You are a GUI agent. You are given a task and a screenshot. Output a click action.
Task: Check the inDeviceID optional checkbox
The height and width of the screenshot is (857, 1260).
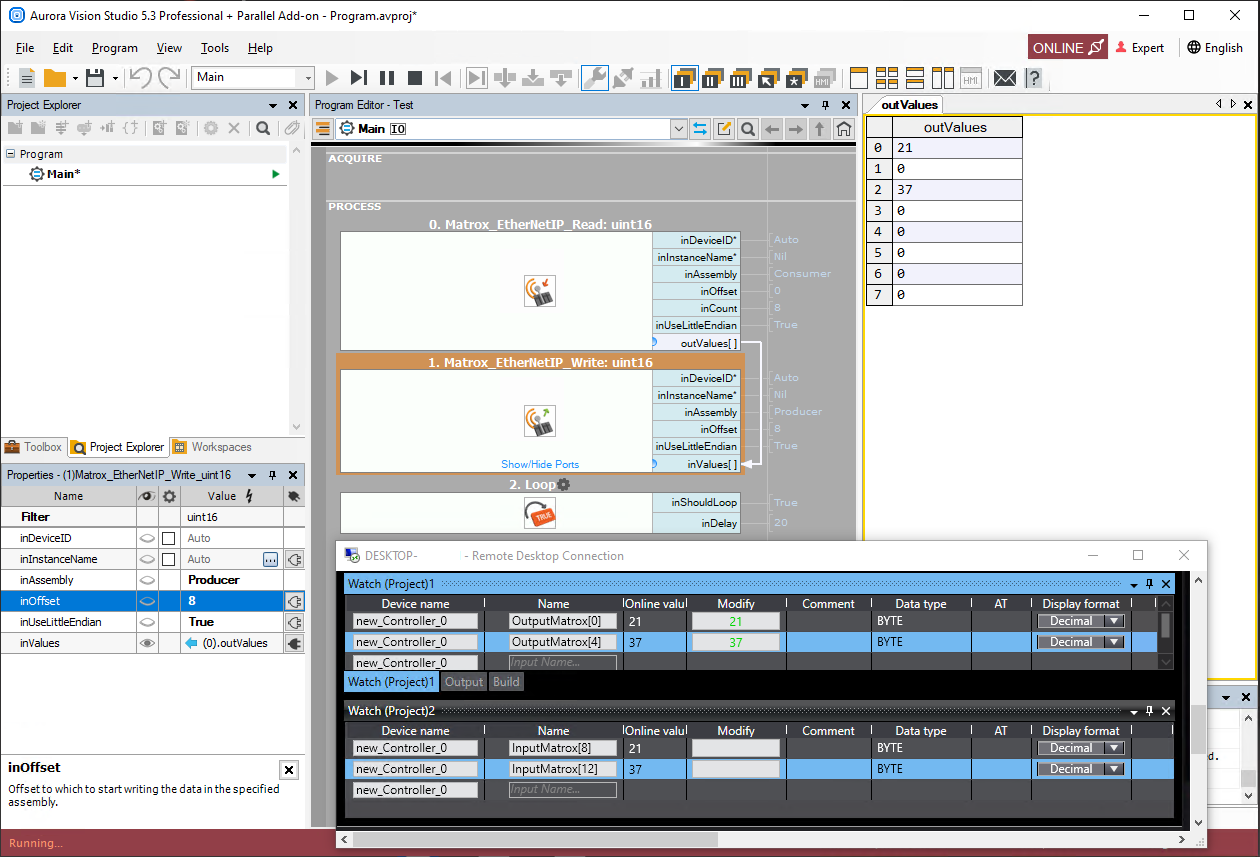click(168, 538)
